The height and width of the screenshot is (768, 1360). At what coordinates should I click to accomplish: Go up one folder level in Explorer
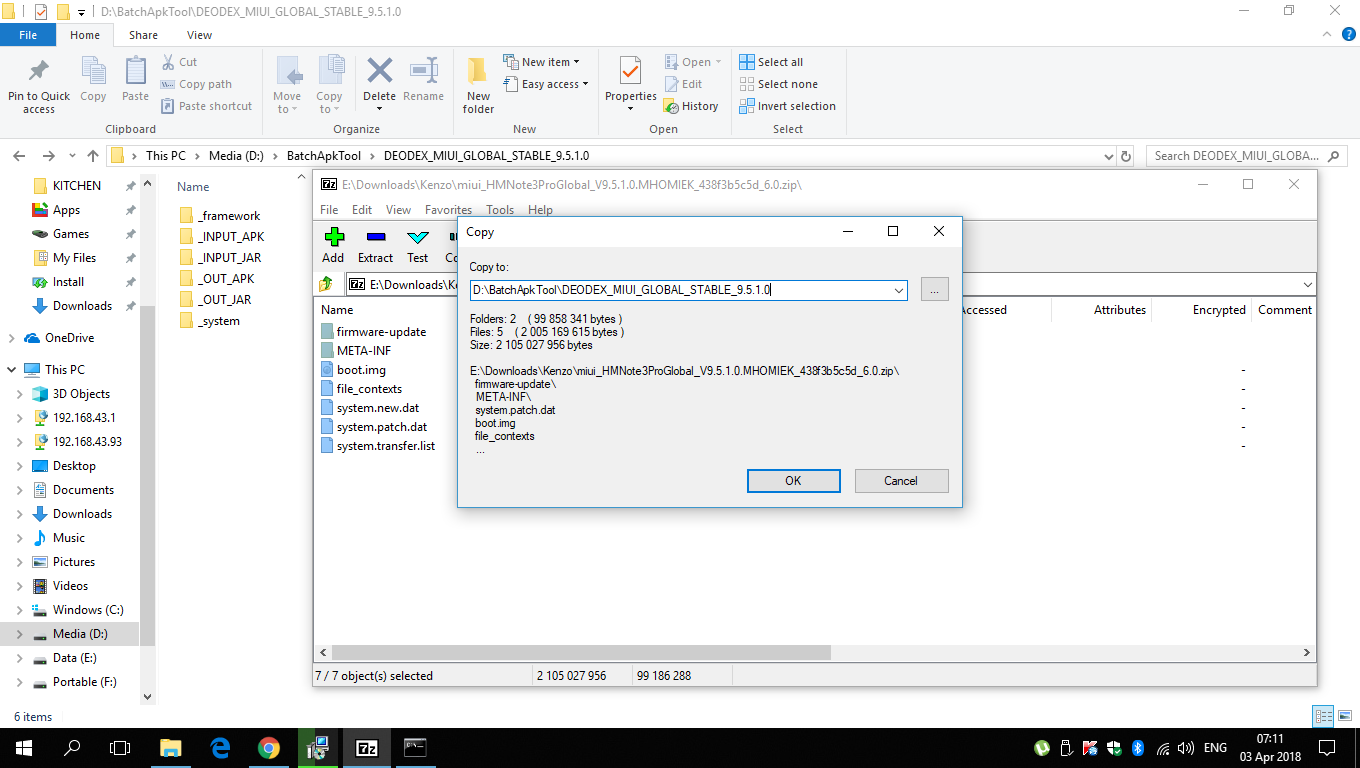(x=93, y=156)
